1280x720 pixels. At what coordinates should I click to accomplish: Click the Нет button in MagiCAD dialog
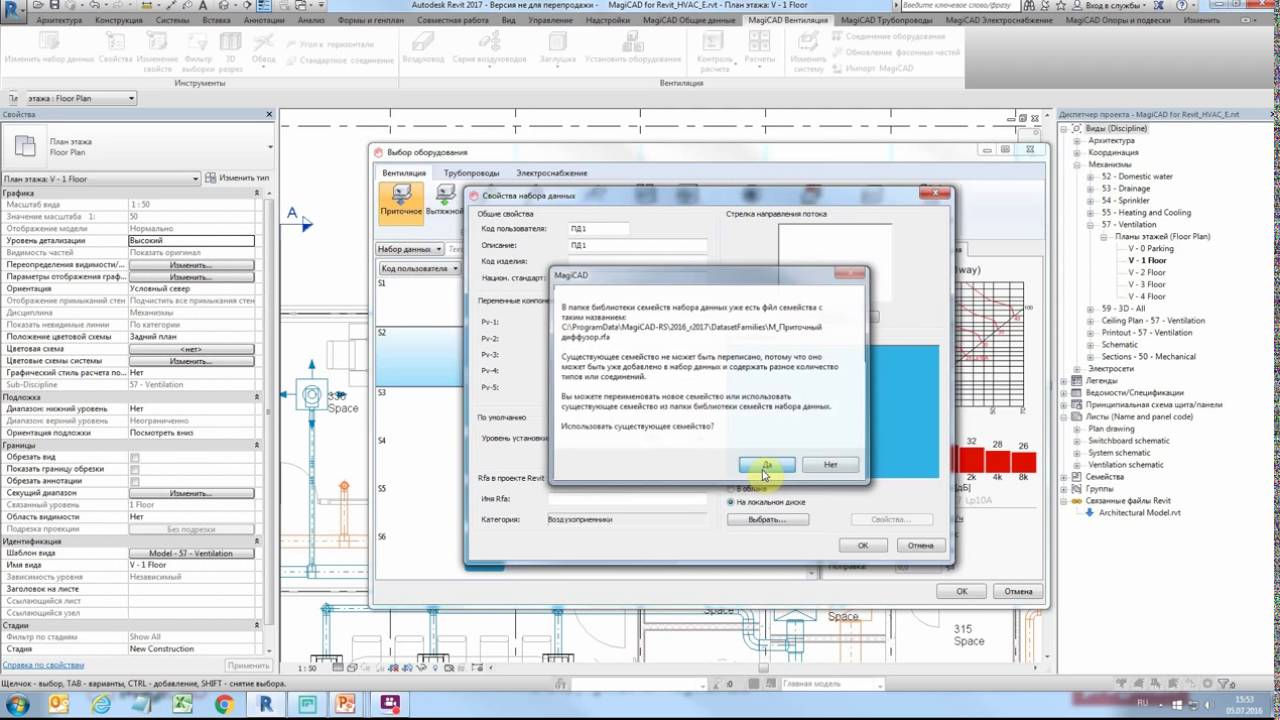tap(830, 465)
